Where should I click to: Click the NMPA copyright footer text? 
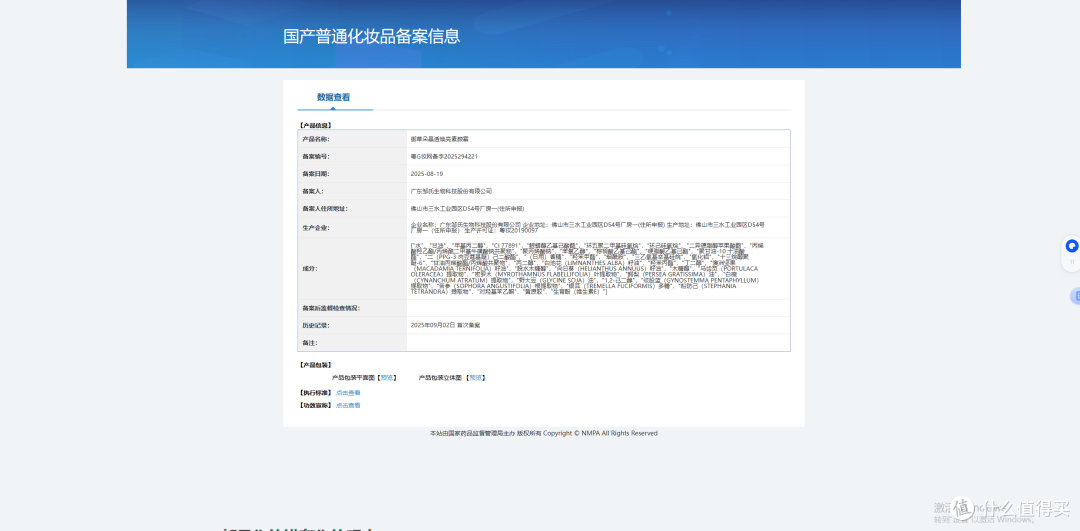pyautogui.click(x=543, y=433)
